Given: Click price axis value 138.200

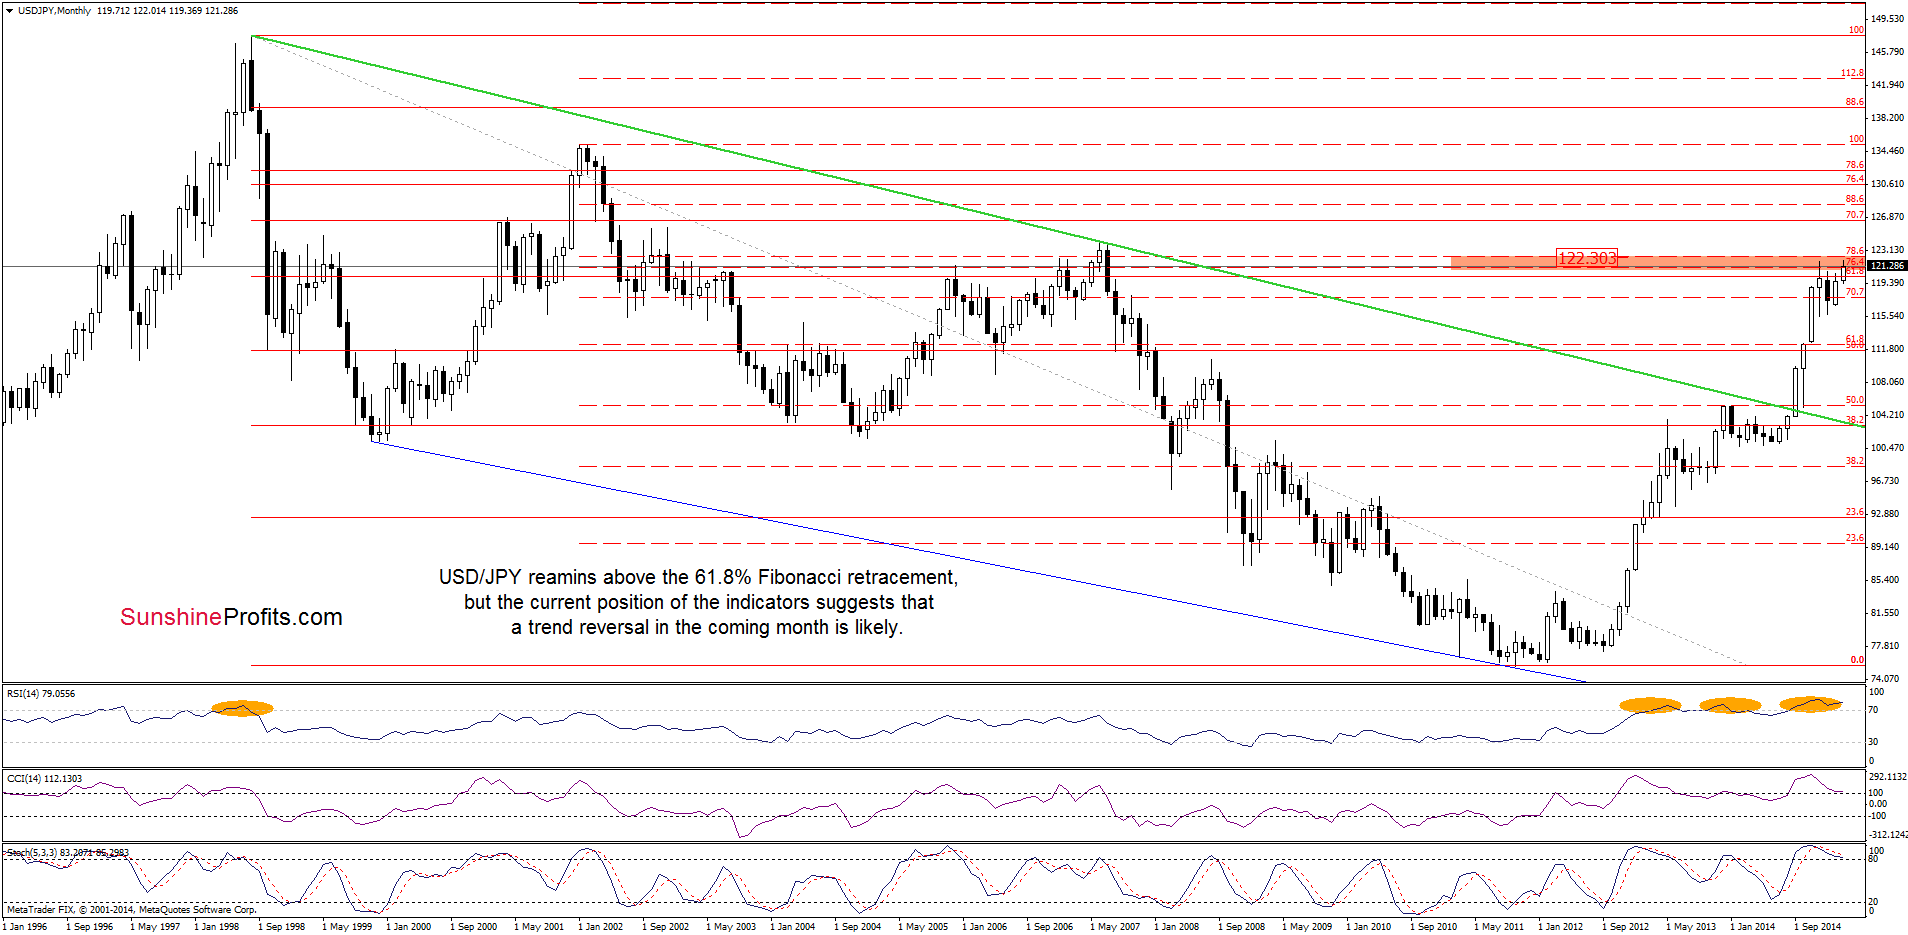Looking at the screenshot, I should tap(1887, 118).
